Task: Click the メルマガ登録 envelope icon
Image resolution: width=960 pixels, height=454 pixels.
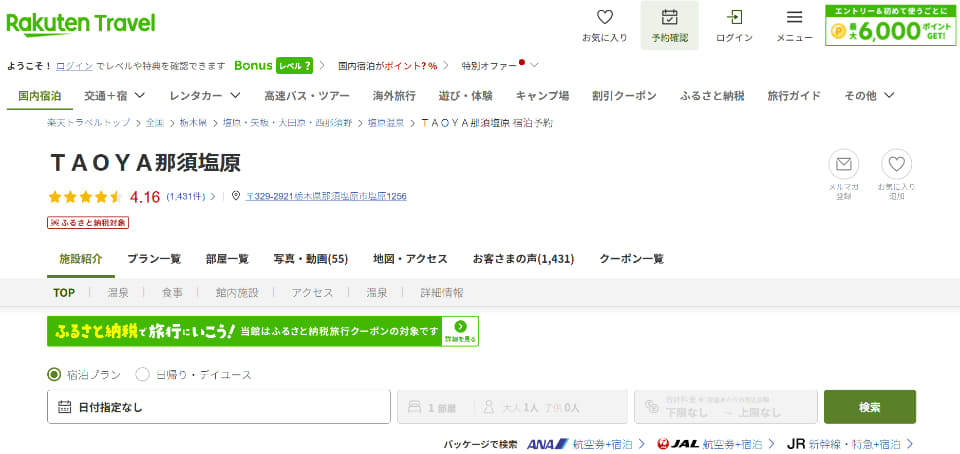Action: coord(843,164)
